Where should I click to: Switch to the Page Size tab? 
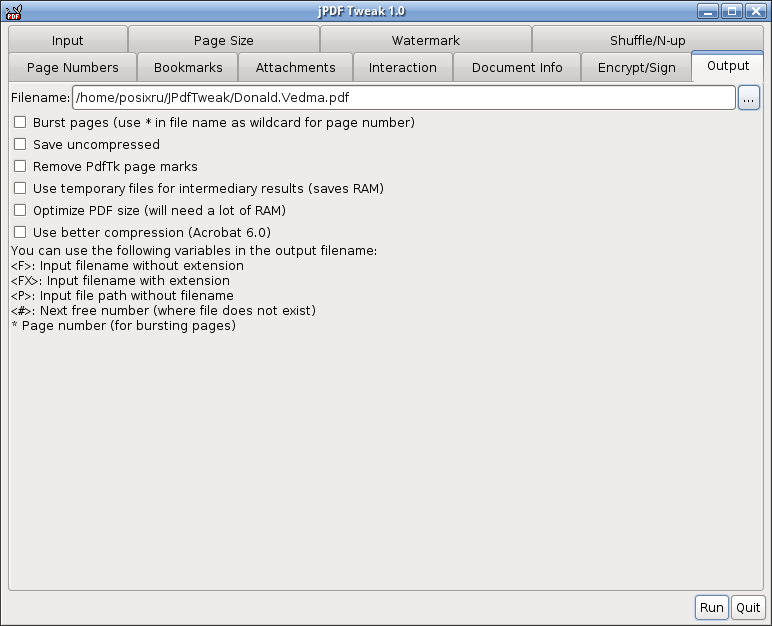(x=224, y=40)
